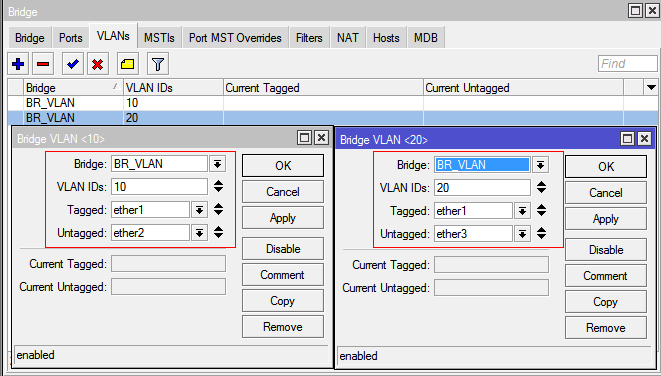
Task: Switch to the Bridge tab
Action: [x=30, y=38]
